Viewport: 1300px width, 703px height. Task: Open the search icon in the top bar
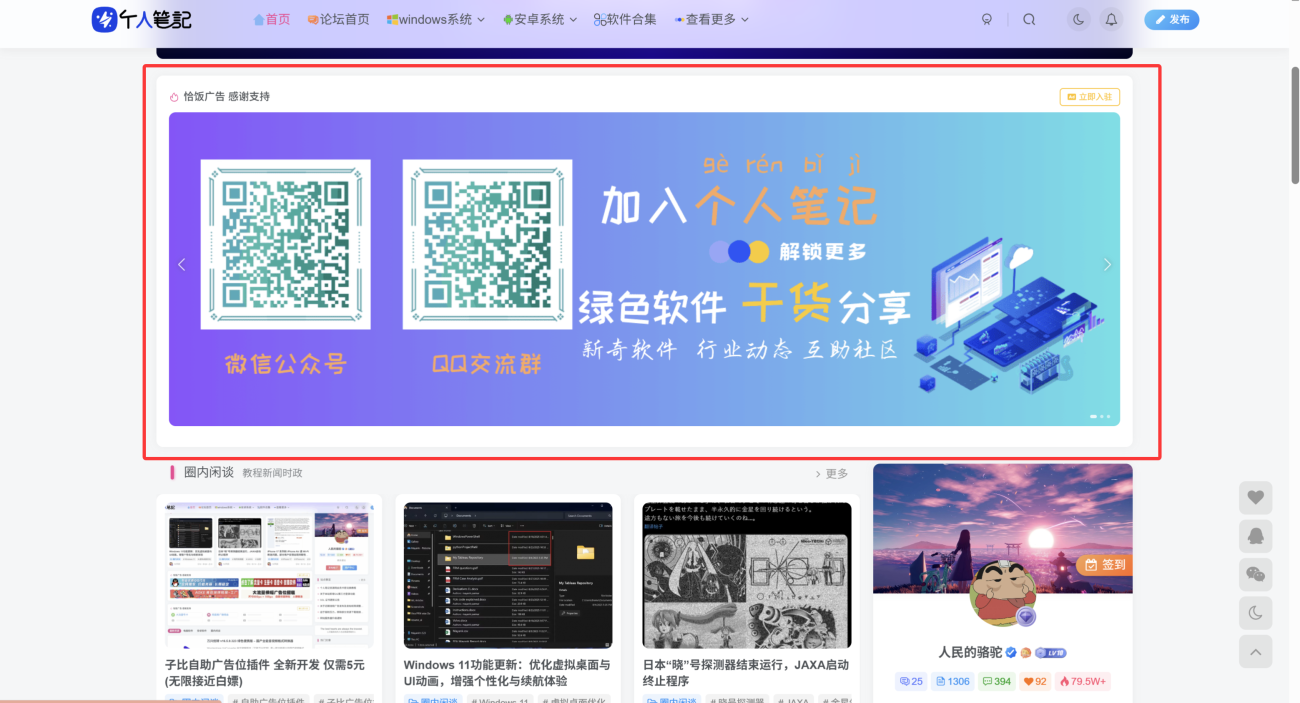click(1029, 19)
